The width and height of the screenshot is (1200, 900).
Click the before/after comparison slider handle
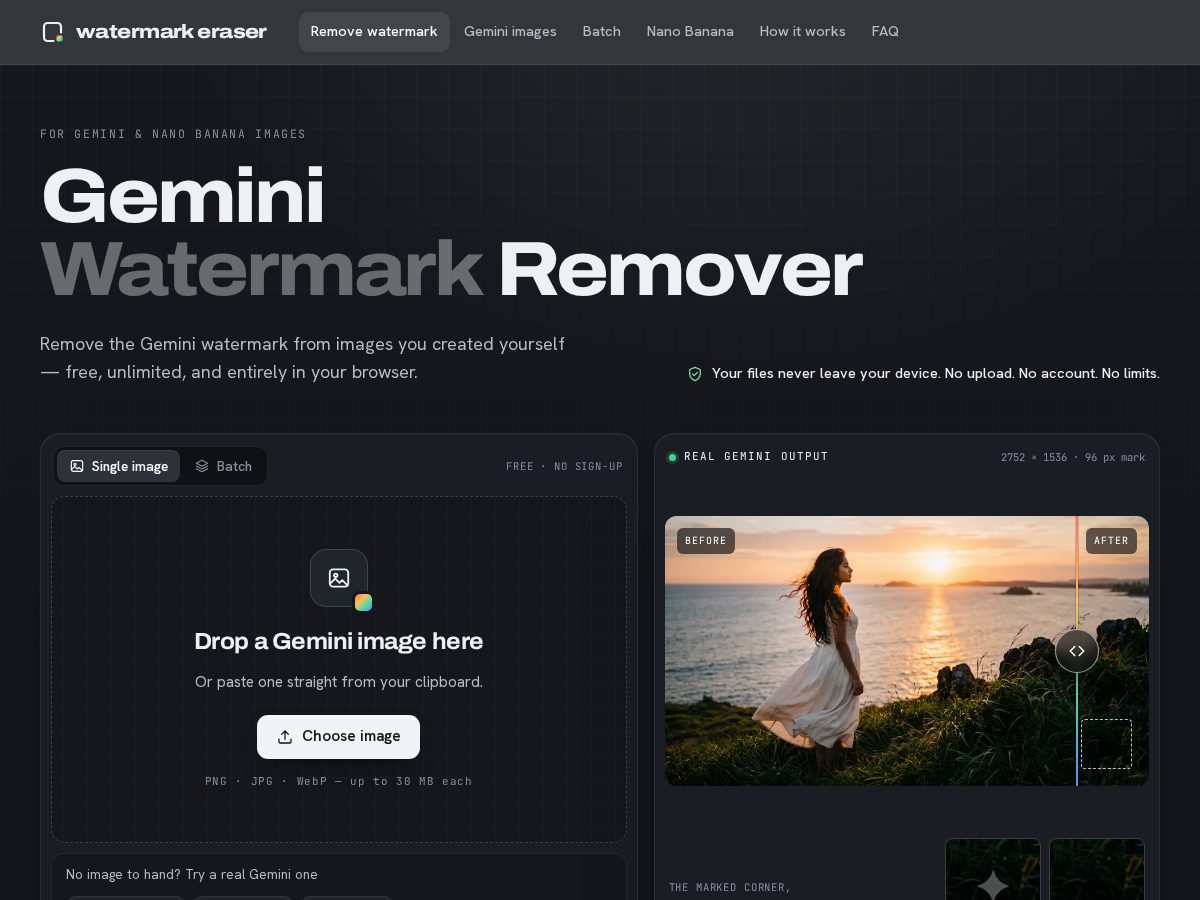(x=1077, y=651)
